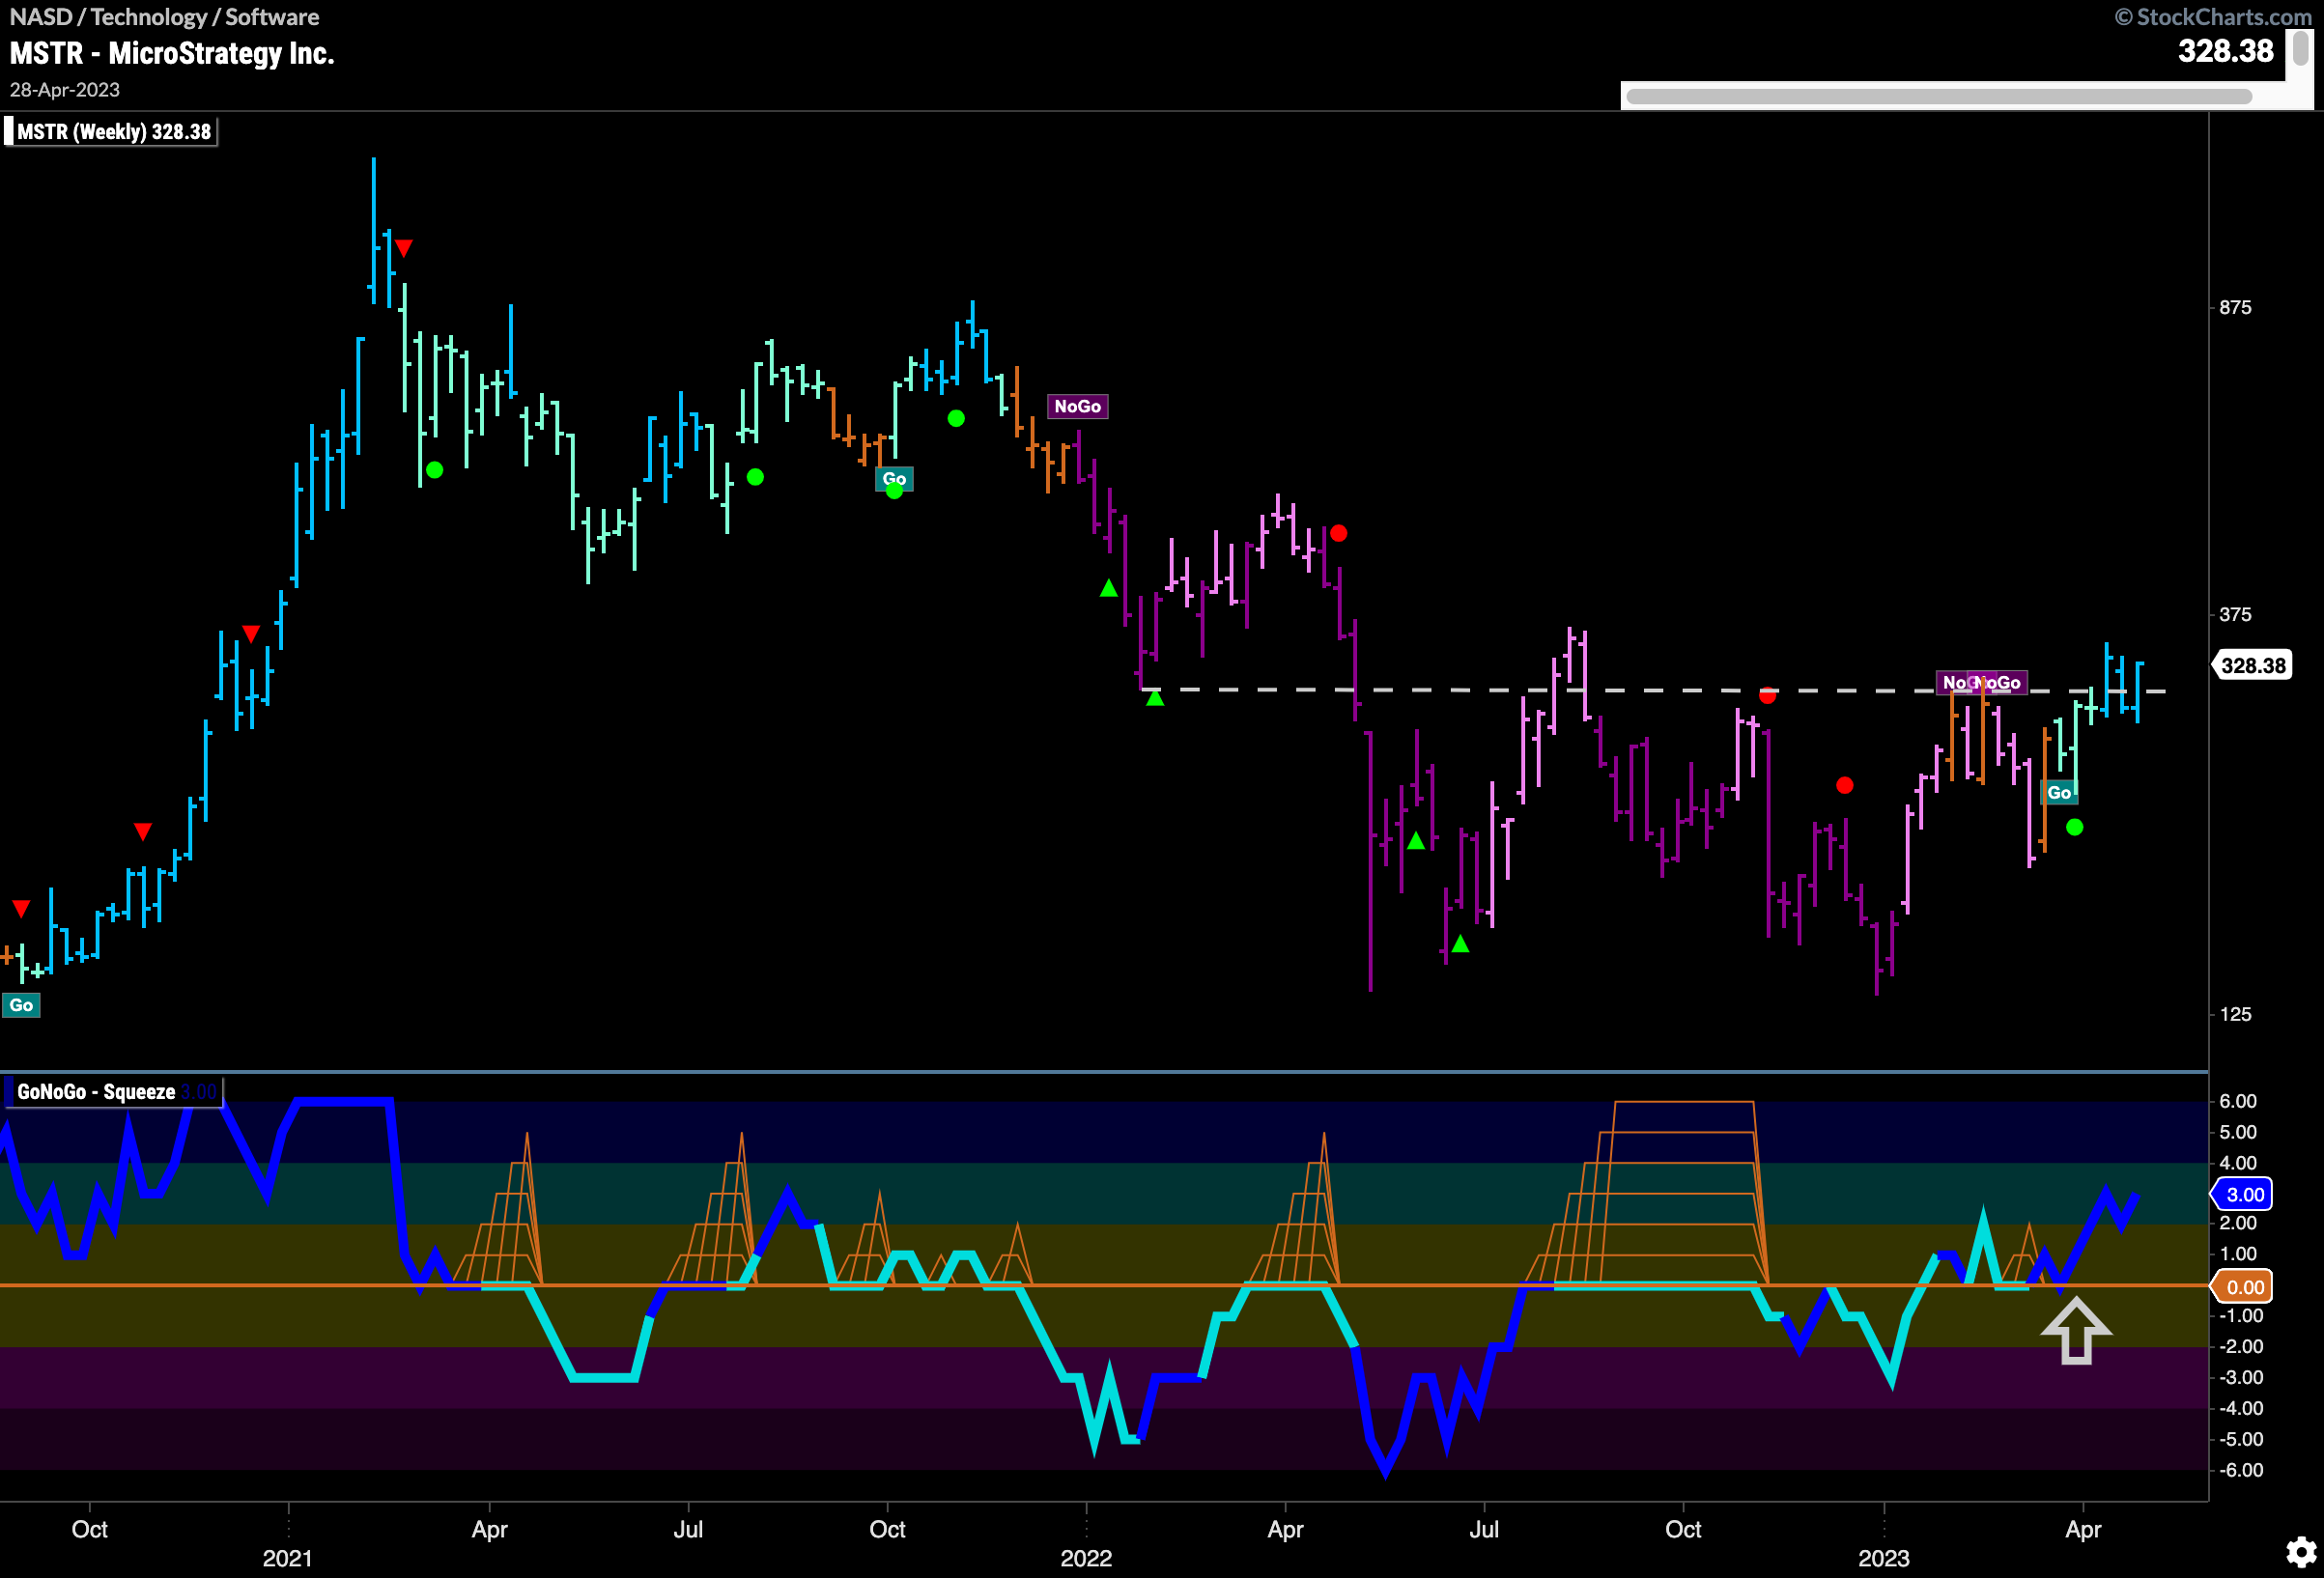Click the -6.00 oscillator axis label

coord(2240,1470)
